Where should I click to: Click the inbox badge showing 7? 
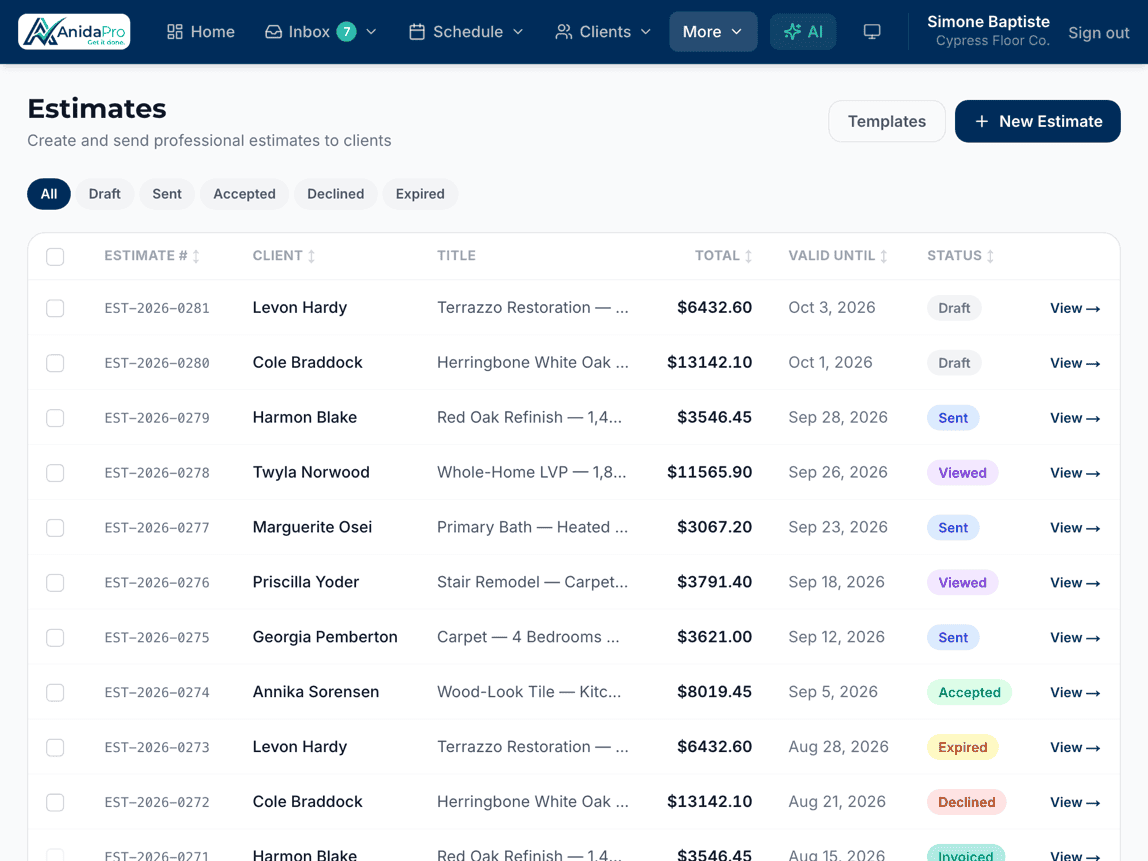click(346, 31)
